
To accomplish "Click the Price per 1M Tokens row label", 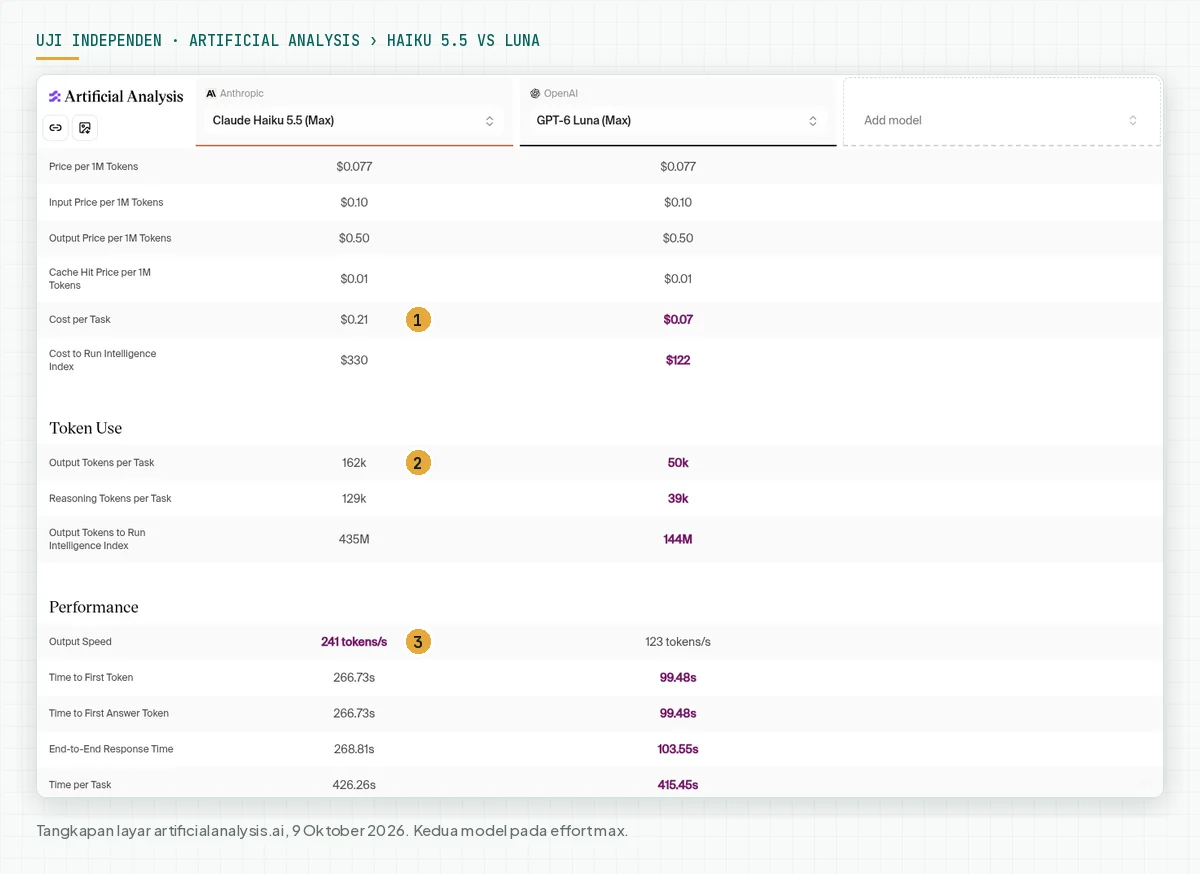I will coord(94,167).
